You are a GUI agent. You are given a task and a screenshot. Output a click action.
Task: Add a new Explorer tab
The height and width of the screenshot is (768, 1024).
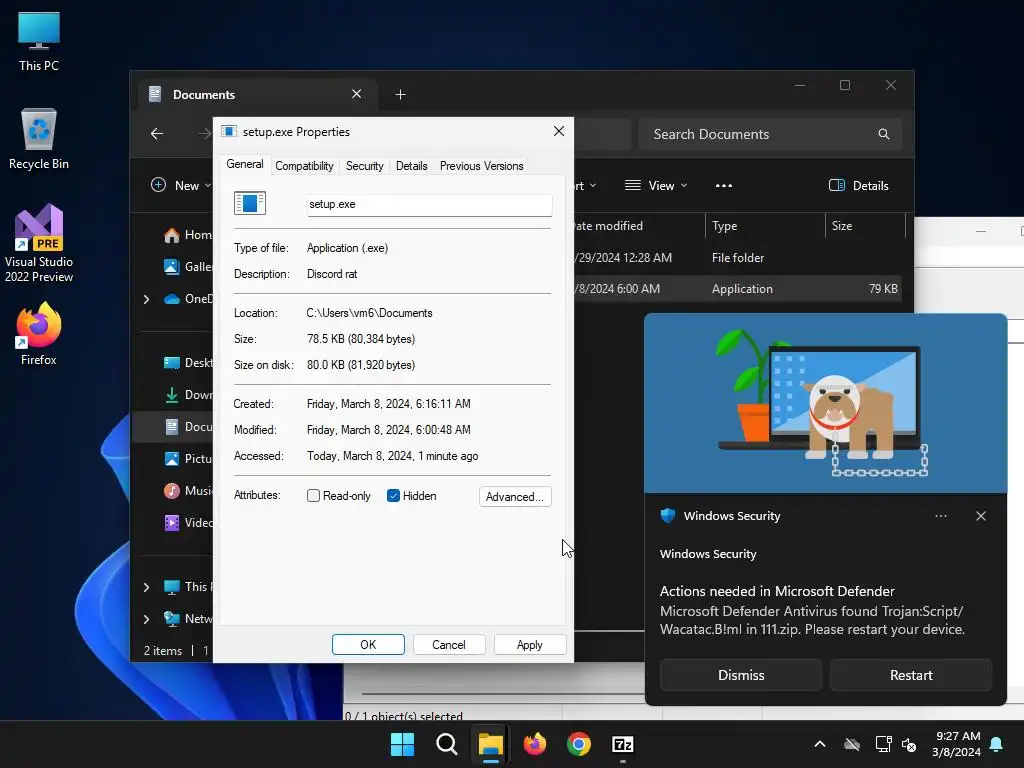pos(400,95)
